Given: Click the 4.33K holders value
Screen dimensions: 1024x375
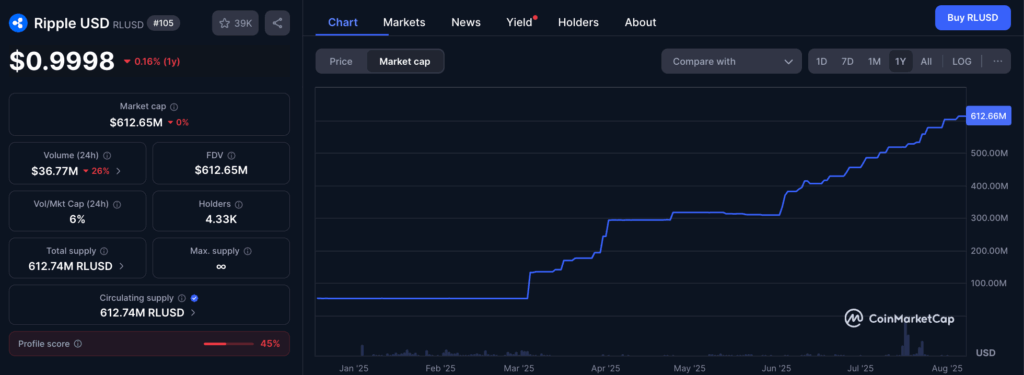Looking at the screenshot, I should [x=221, y=219].
